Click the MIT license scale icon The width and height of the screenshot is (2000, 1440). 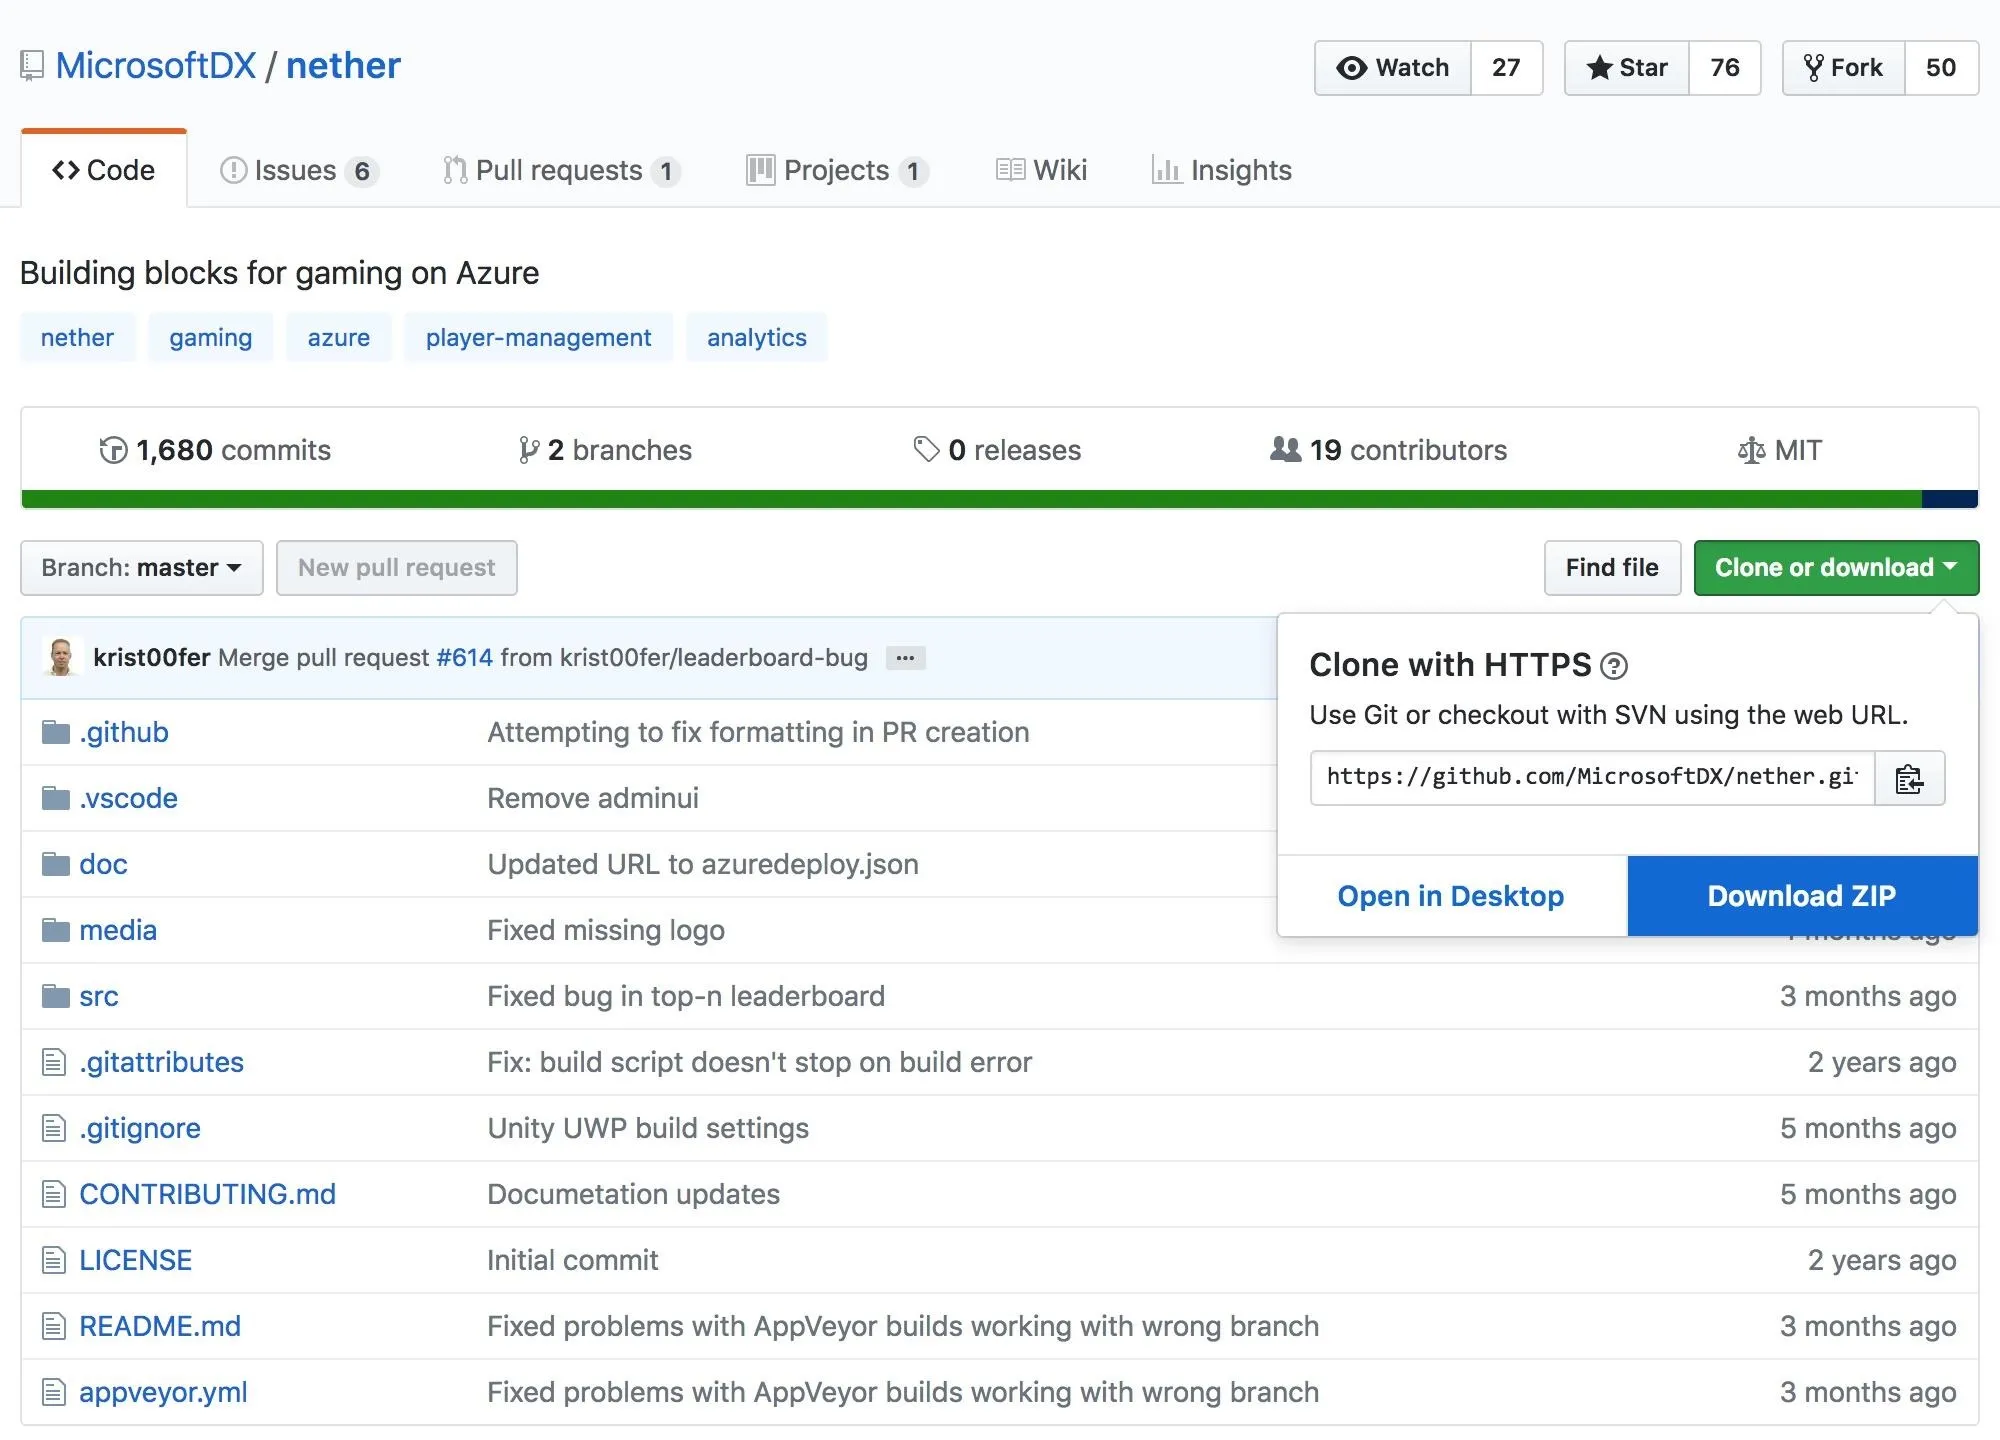[x=1751, y=451]
